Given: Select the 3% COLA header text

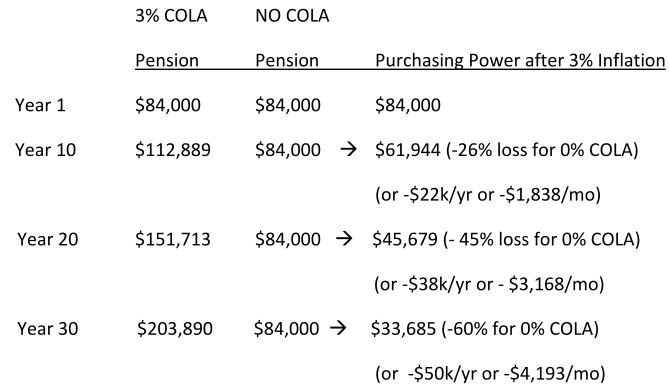Looking at the screenshot, I should pyautogui.click(x=171, y=16).
